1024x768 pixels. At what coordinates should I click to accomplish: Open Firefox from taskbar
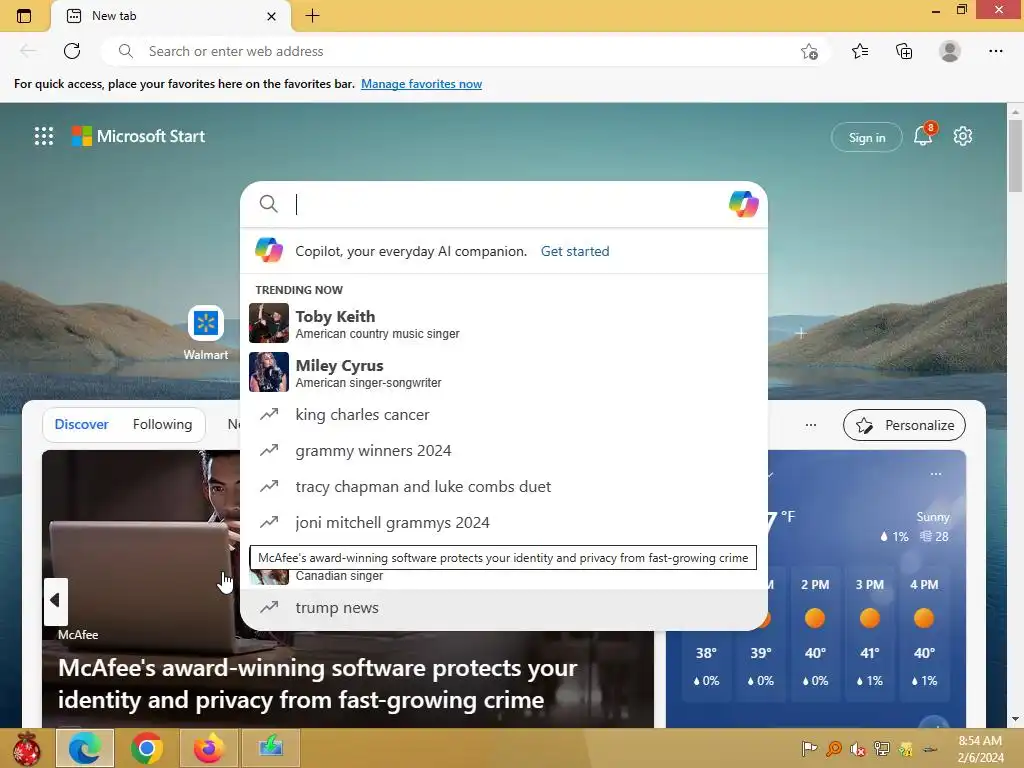click(208, 748)
